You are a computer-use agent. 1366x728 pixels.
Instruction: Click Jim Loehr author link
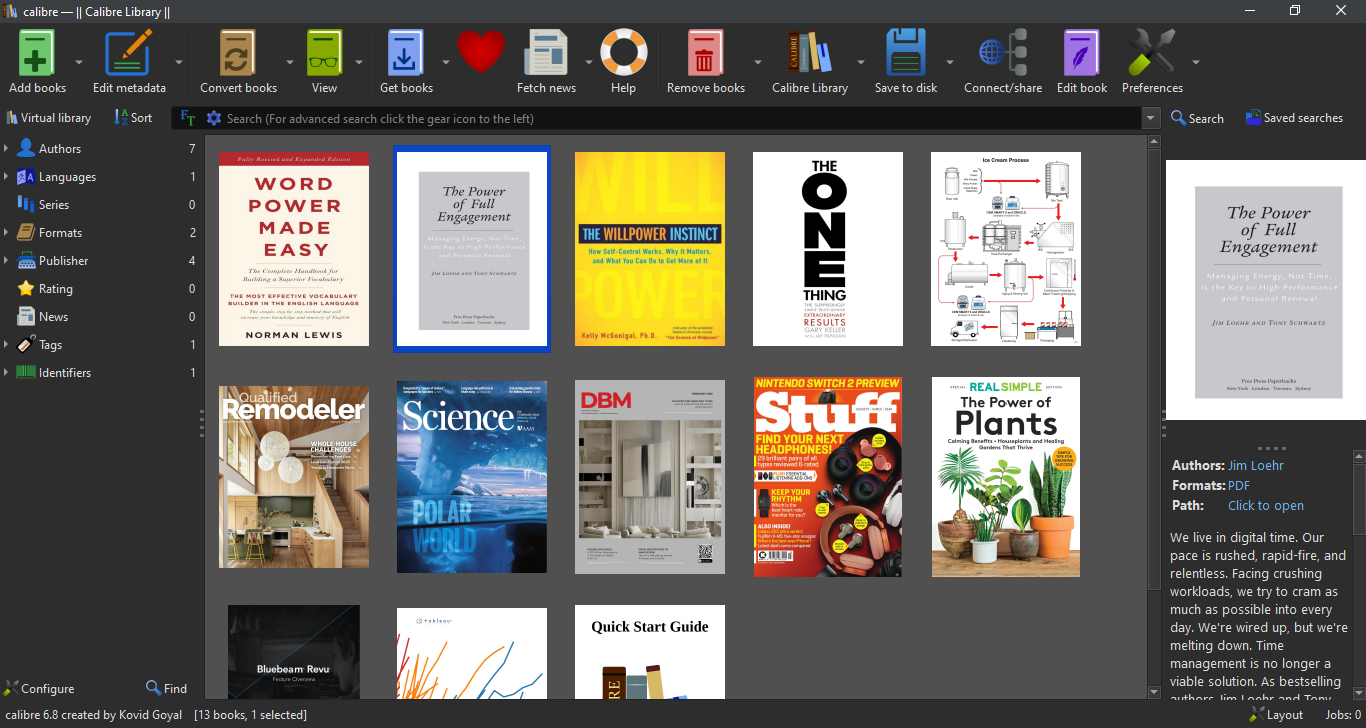(1256, 465)
